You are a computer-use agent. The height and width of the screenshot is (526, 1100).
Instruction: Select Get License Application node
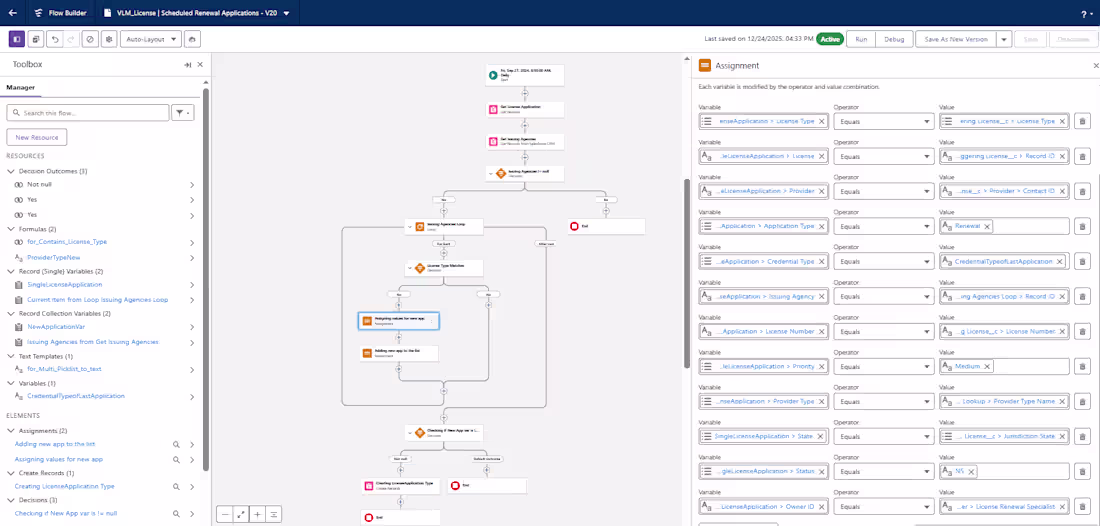524,109
